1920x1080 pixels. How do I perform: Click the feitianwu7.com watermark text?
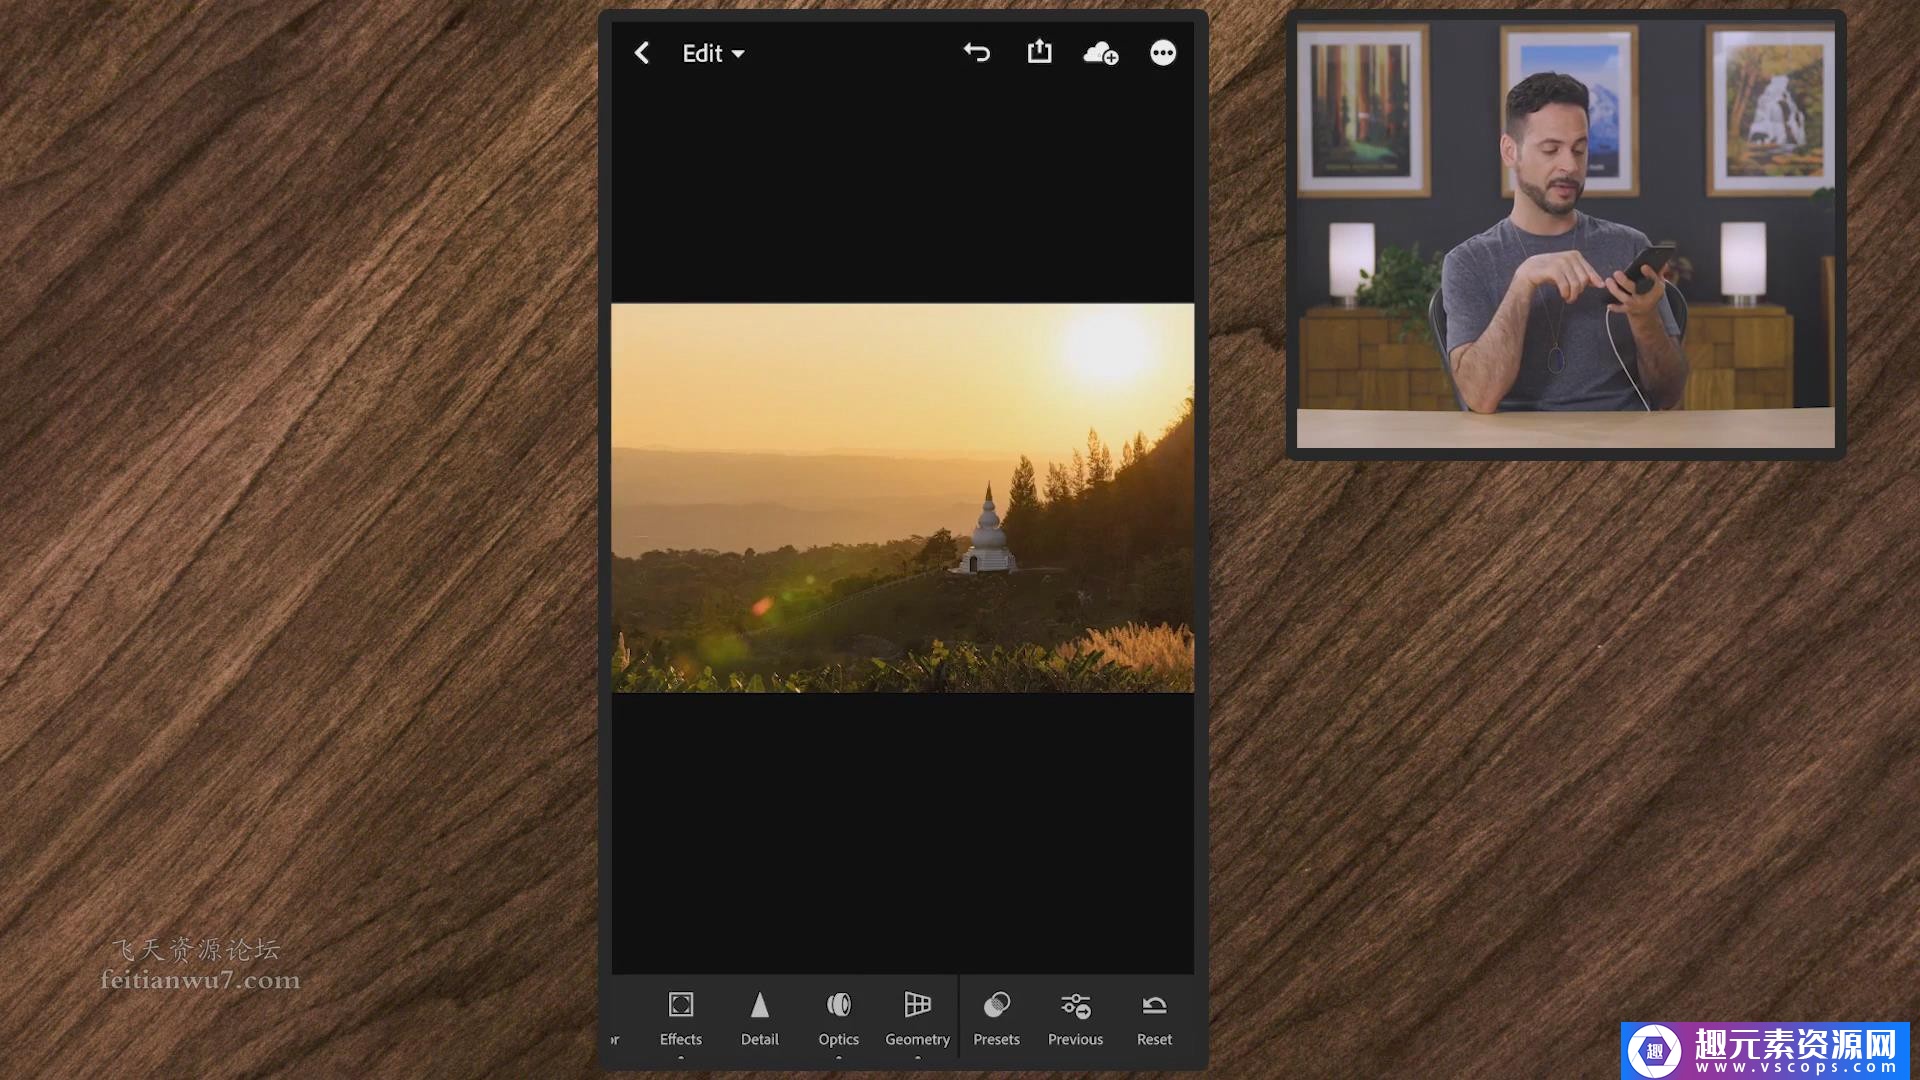pyautogui.click(x=200, y=979)
